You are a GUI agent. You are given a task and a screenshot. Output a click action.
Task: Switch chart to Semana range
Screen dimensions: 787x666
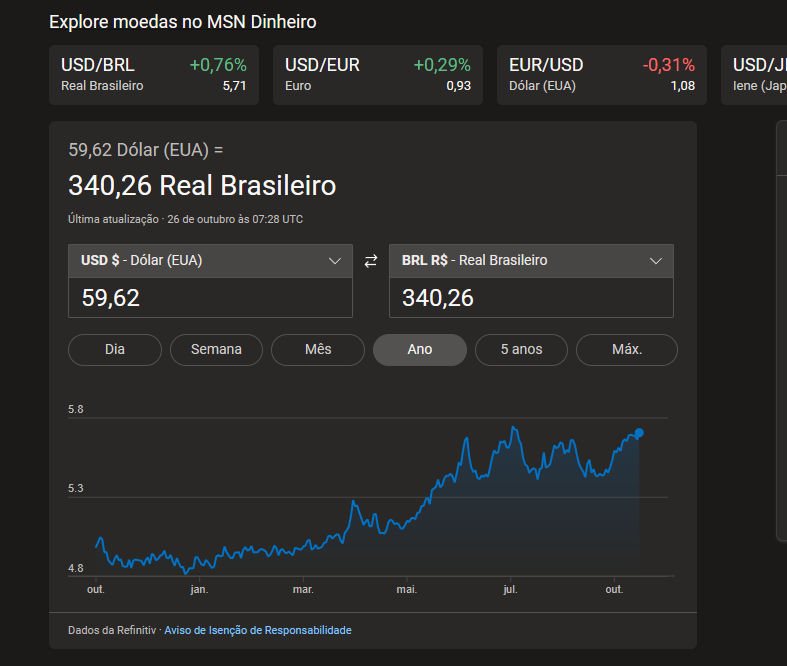coord(216,350)
